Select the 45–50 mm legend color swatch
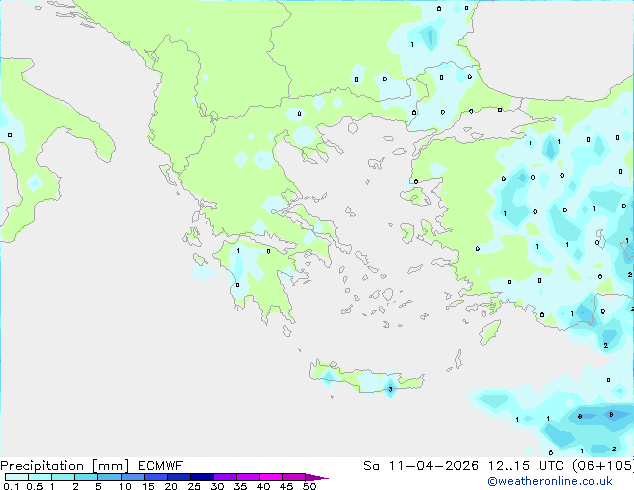The height and width of the screenshot is (490, 634). 294,477
